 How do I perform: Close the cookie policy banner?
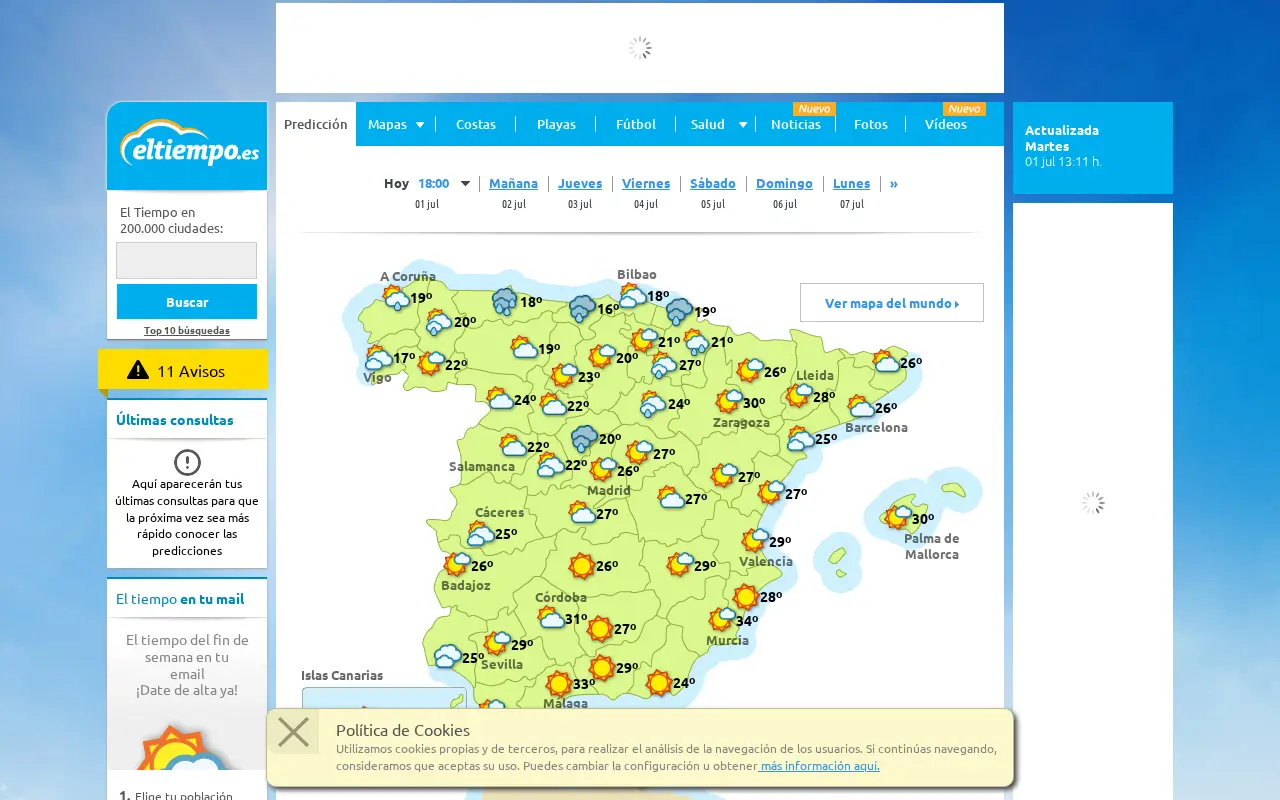293,732
